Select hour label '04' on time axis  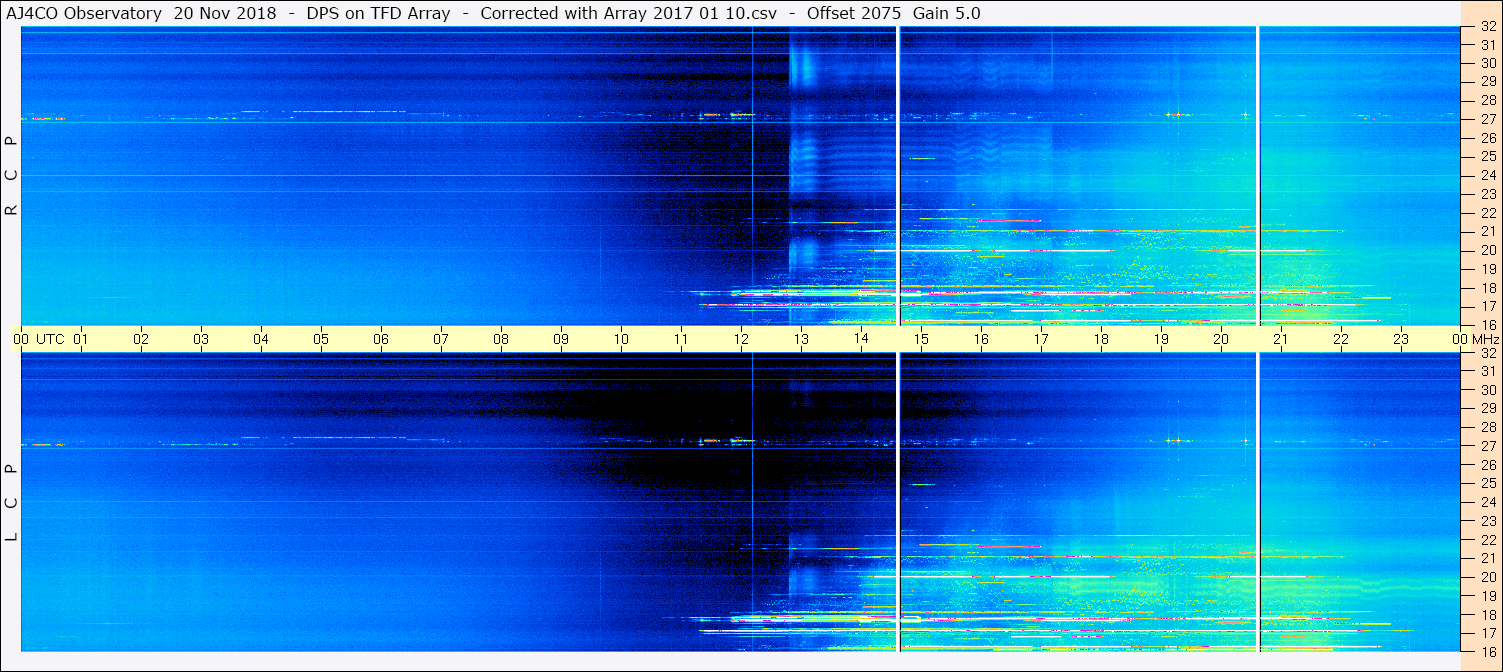click(261, 339)
